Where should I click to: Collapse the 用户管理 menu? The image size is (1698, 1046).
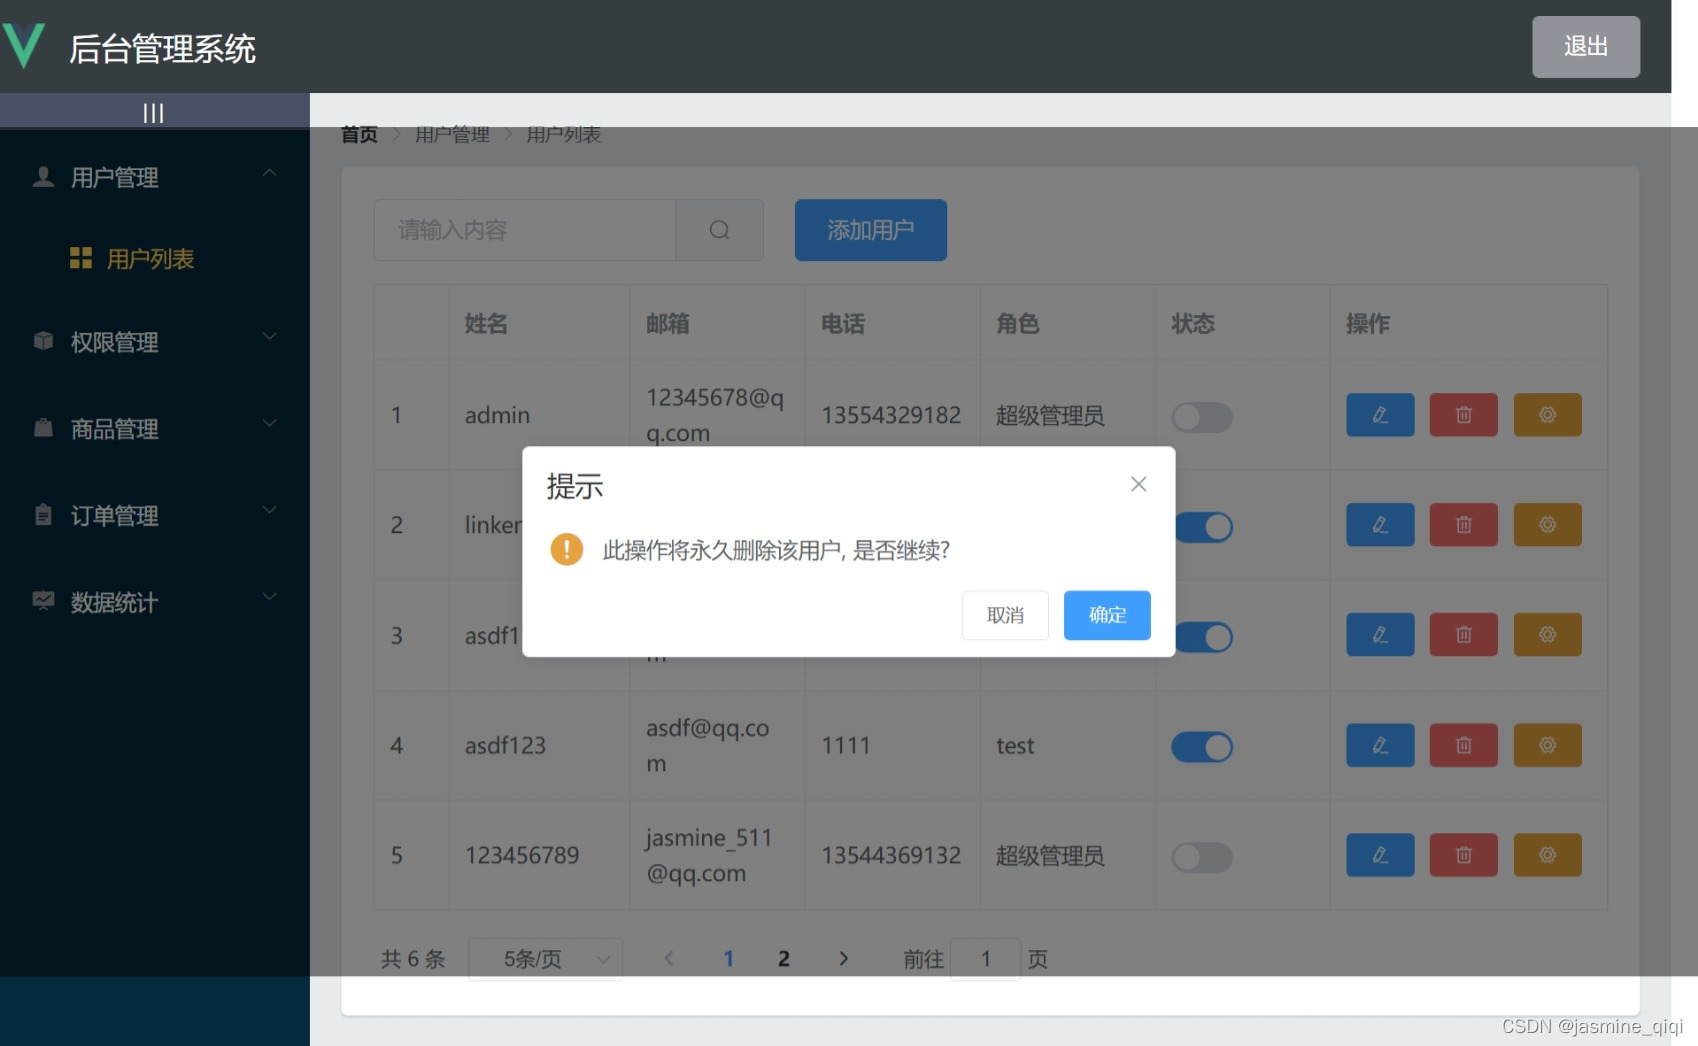pos(155,177)
